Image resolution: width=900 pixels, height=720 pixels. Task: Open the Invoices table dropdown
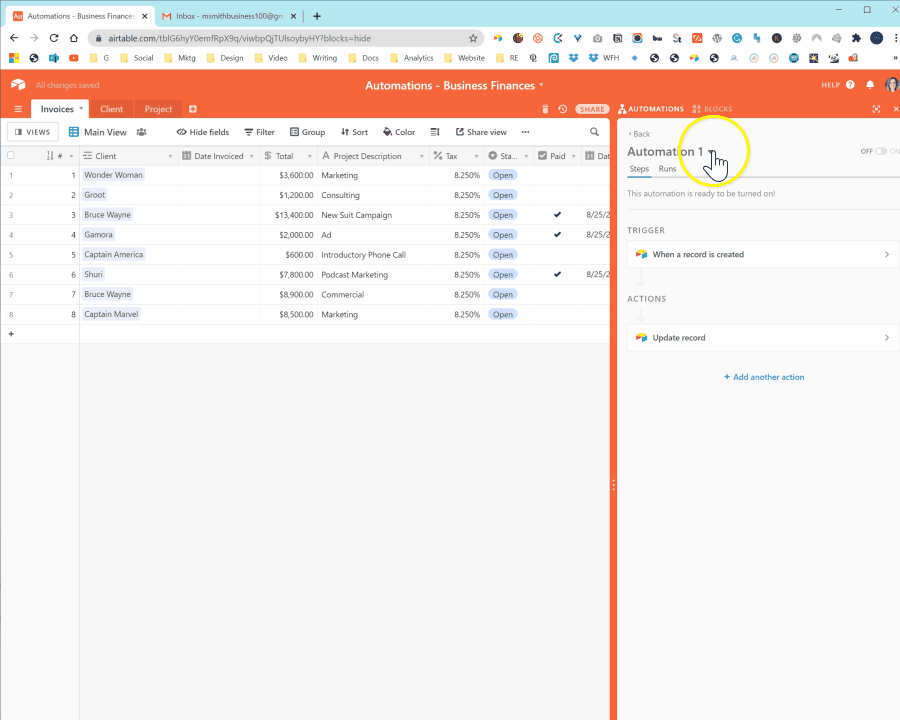pos(81,109)
